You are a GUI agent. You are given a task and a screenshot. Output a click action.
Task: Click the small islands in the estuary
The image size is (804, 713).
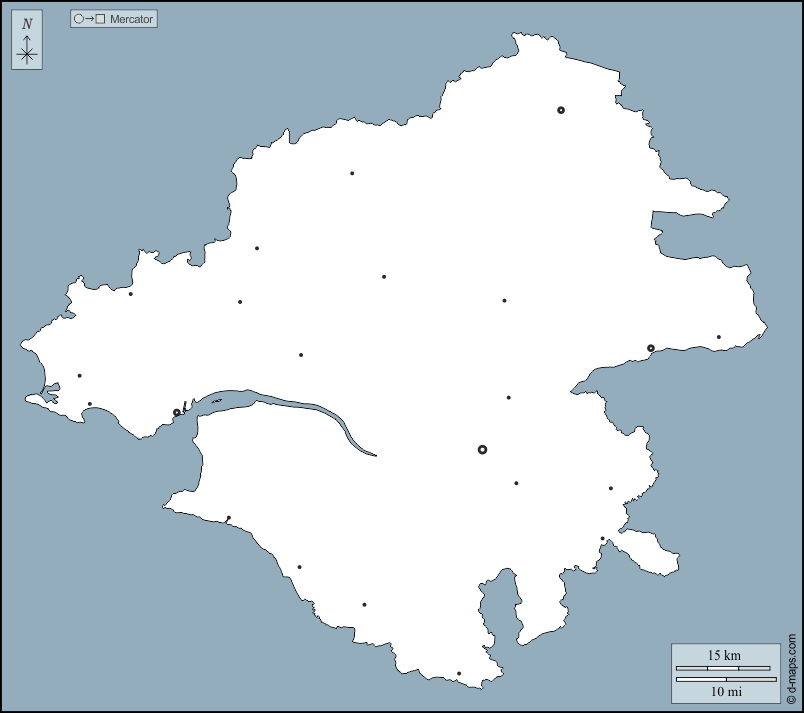217,401
